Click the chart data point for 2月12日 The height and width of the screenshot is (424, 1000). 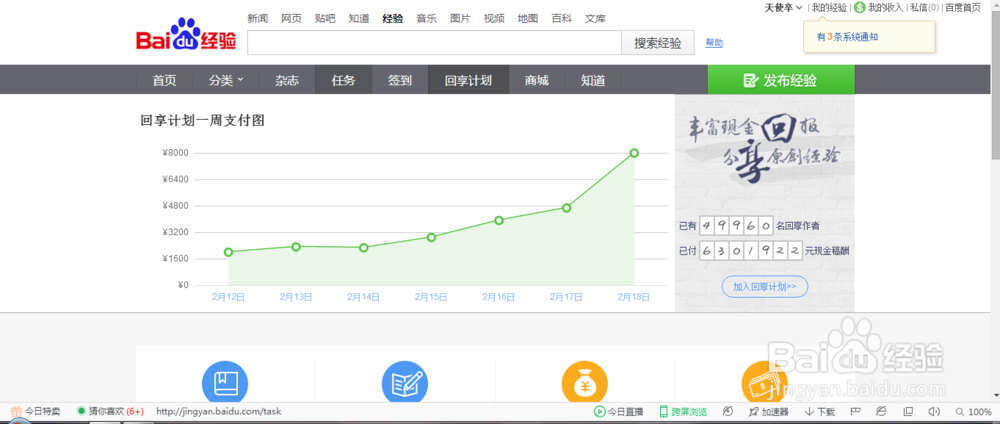(x=228, y=252)
